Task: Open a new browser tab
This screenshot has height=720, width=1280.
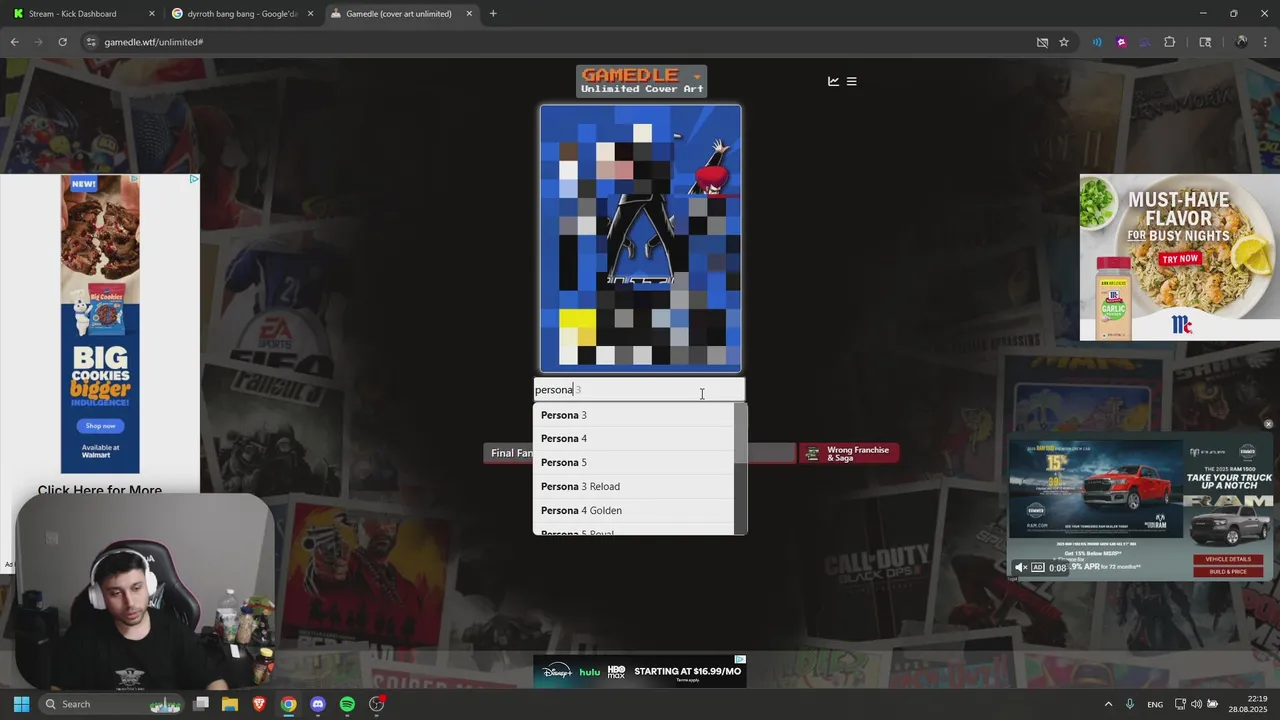Action: click(493, 14)
